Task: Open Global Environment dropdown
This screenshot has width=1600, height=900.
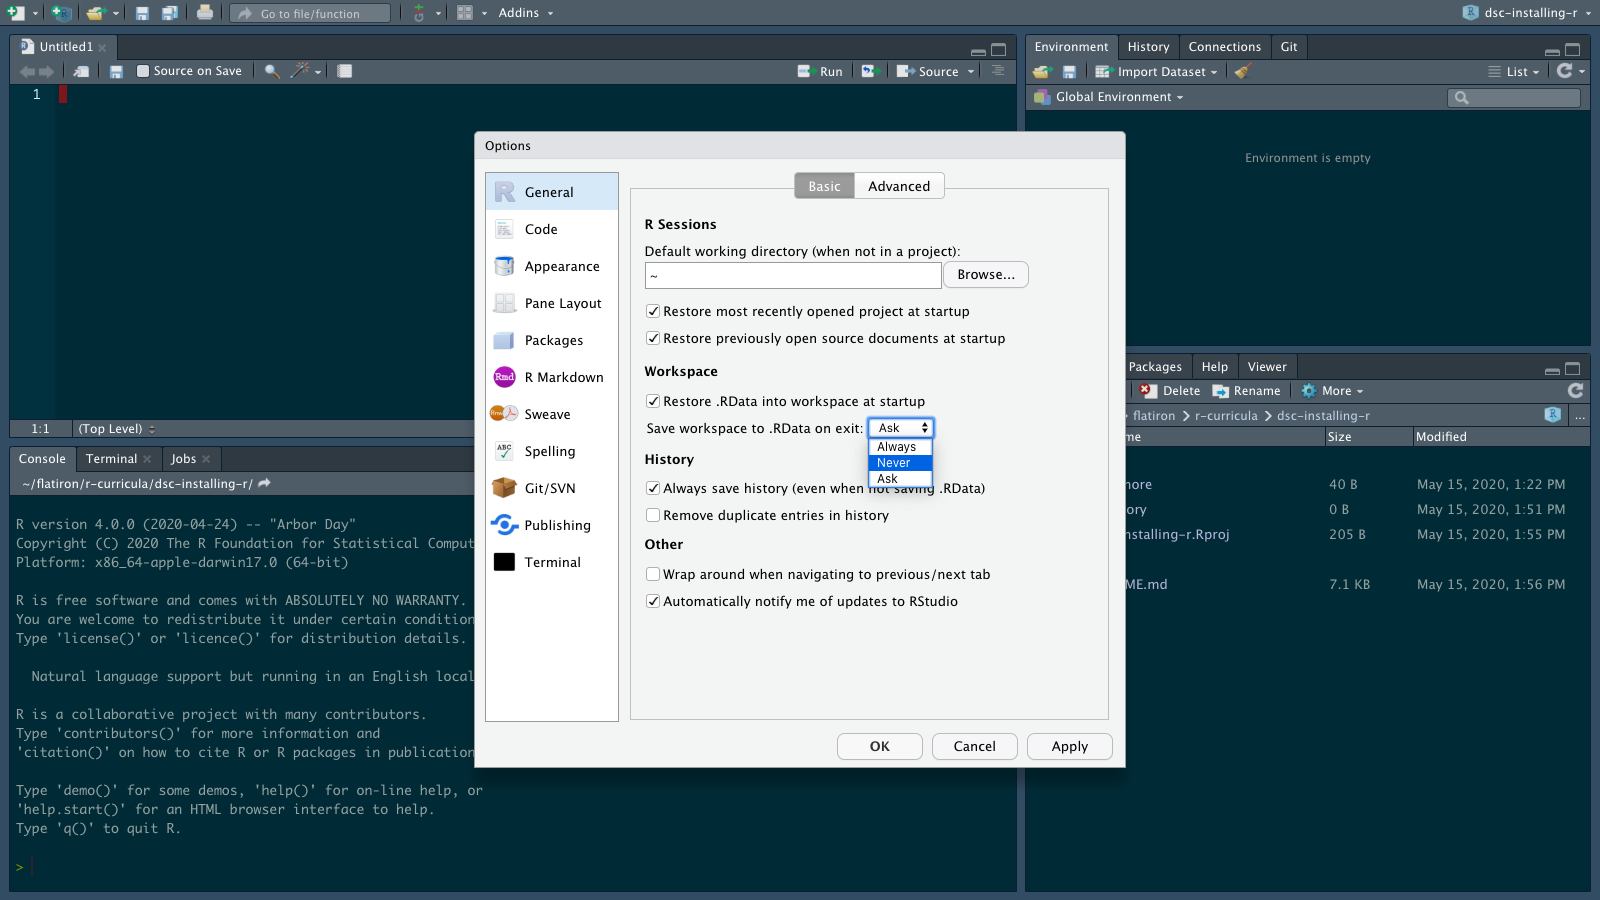Action: coord(1110,97)
